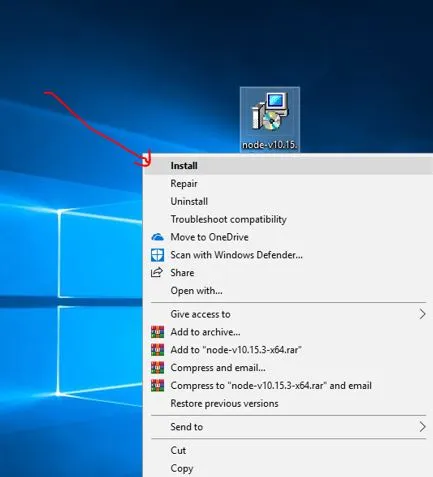Viewport: 433px width, 477px height.
Task: Expand the Give access to chevron arrow
Action: (x=422, y=314)
